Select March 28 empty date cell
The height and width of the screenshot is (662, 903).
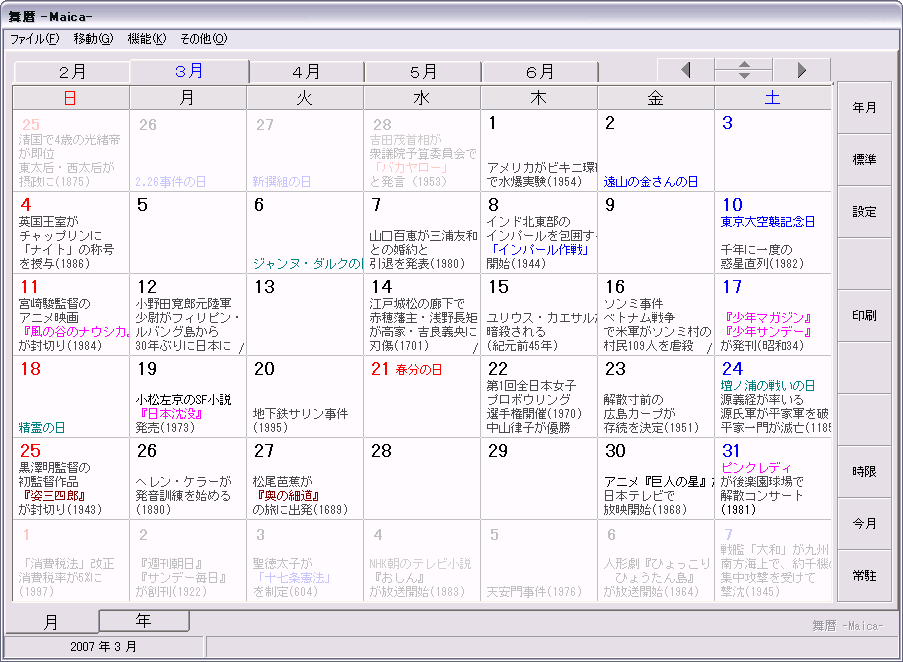422,479
